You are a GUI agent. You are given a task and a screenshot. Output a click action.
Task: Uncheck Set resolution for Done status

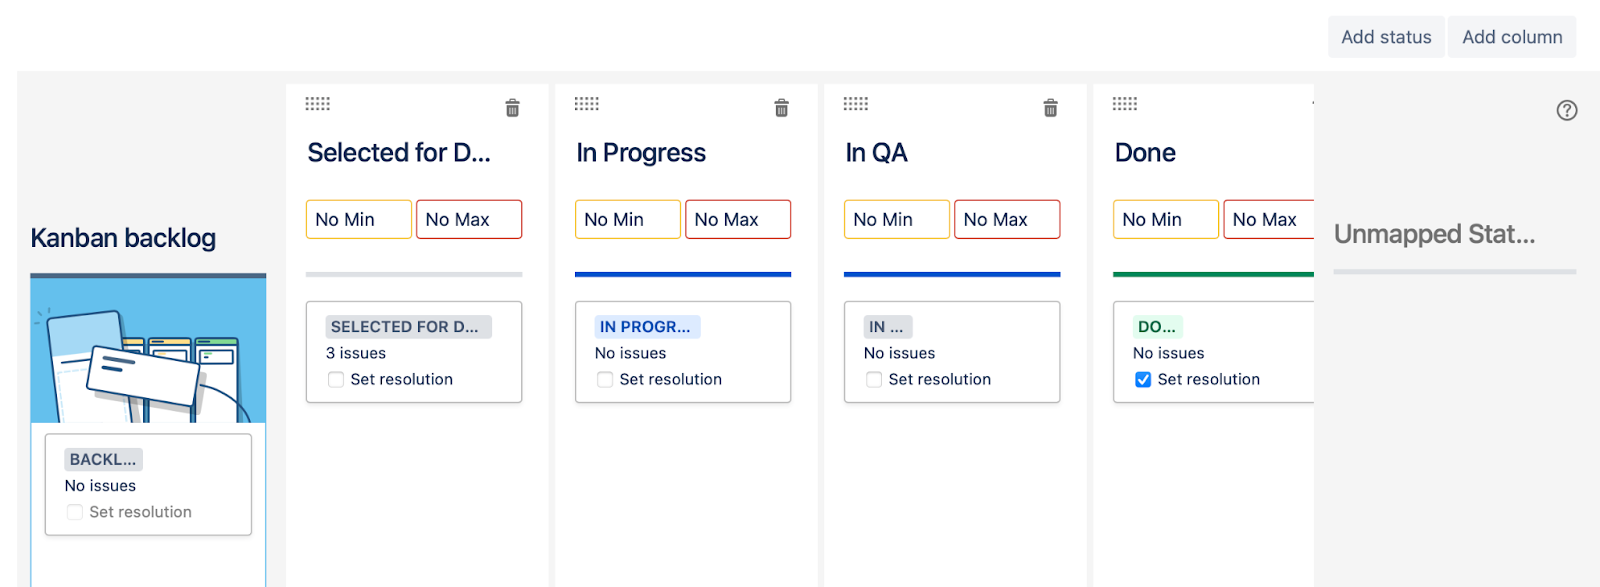[x=1143, y=380]
